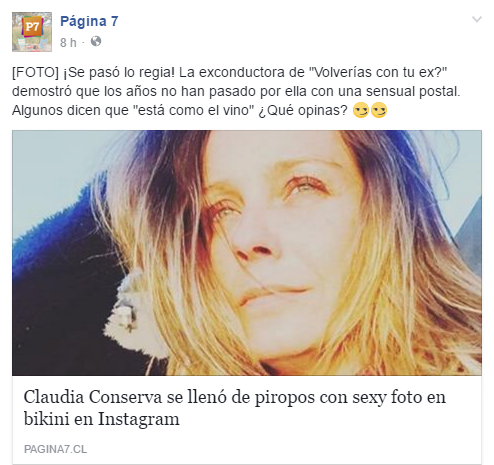Open the Página 7 page name link
This screenshot has height=465, width=494.
89,21
